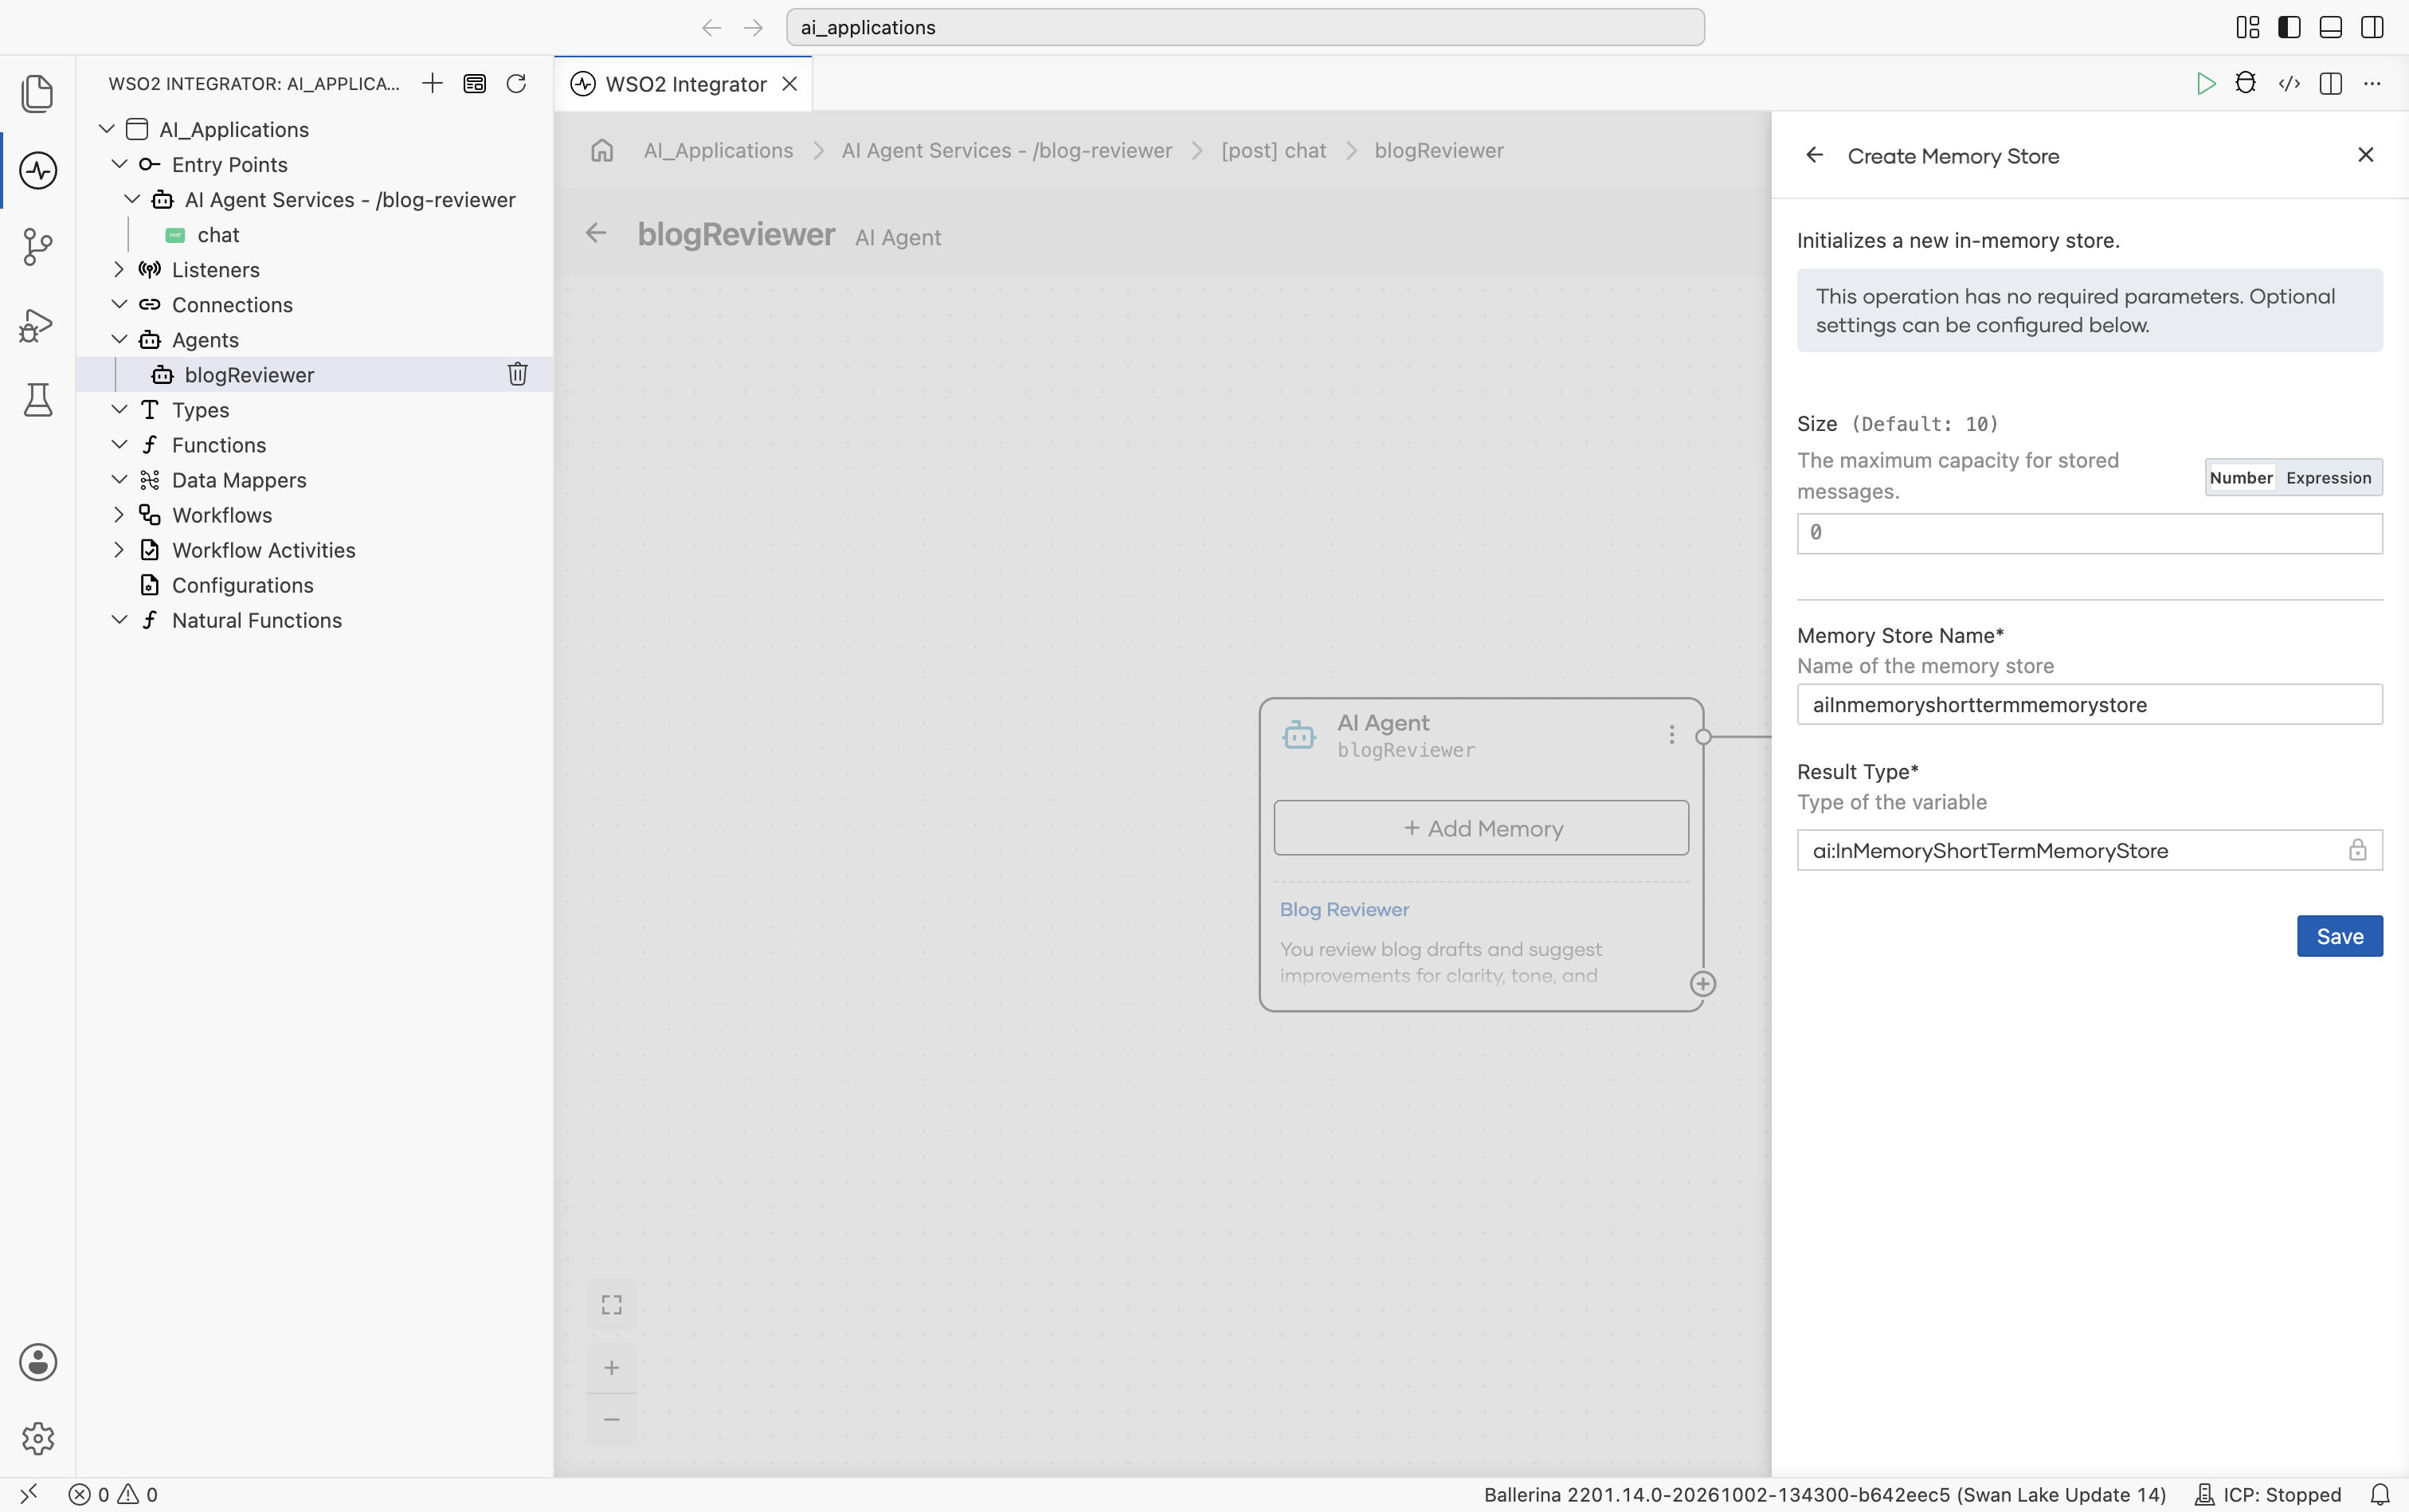Delete the blogReviewer agent via trash icon
Screen dimensions: 2409x1512
pos(517,374)
